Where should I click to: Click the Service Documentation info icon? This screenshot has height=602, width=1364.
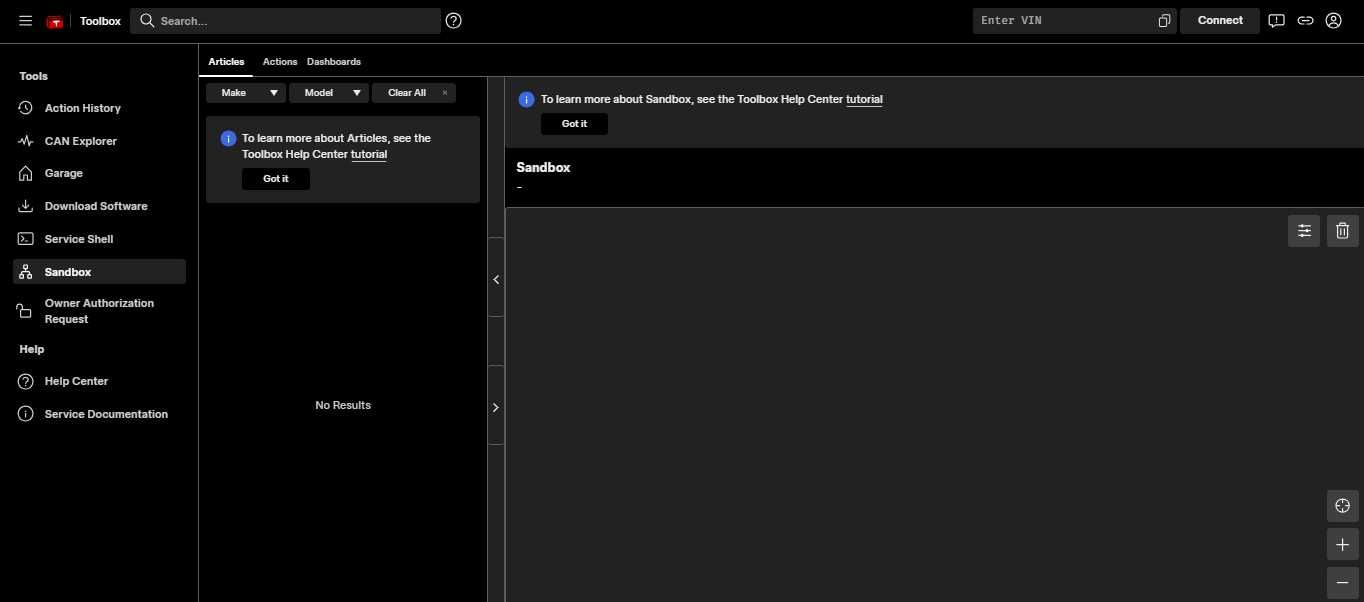pyautogui.click(x=26, y=414)
